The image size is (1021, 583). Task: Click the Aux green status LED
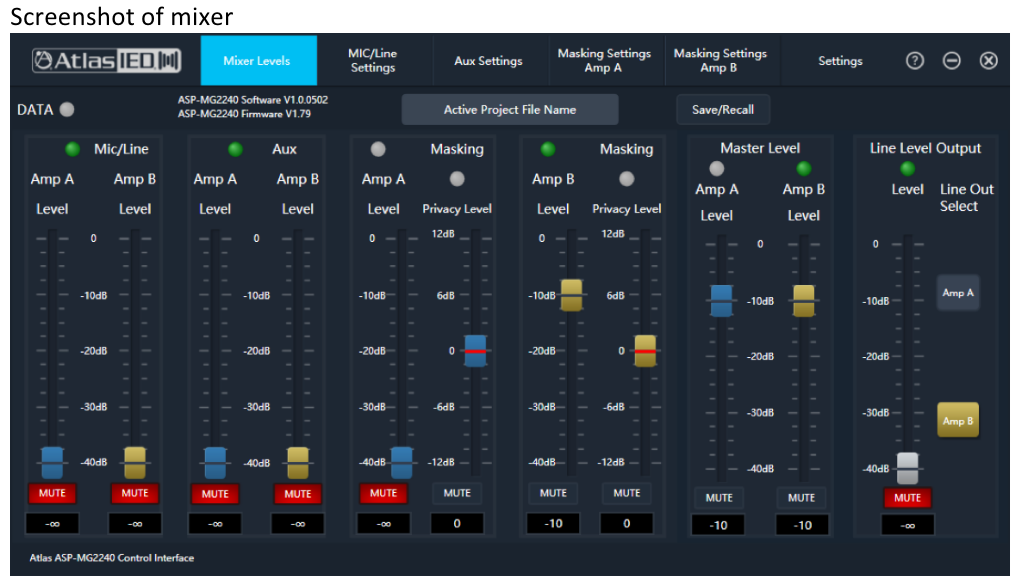(x=235, y=149)
